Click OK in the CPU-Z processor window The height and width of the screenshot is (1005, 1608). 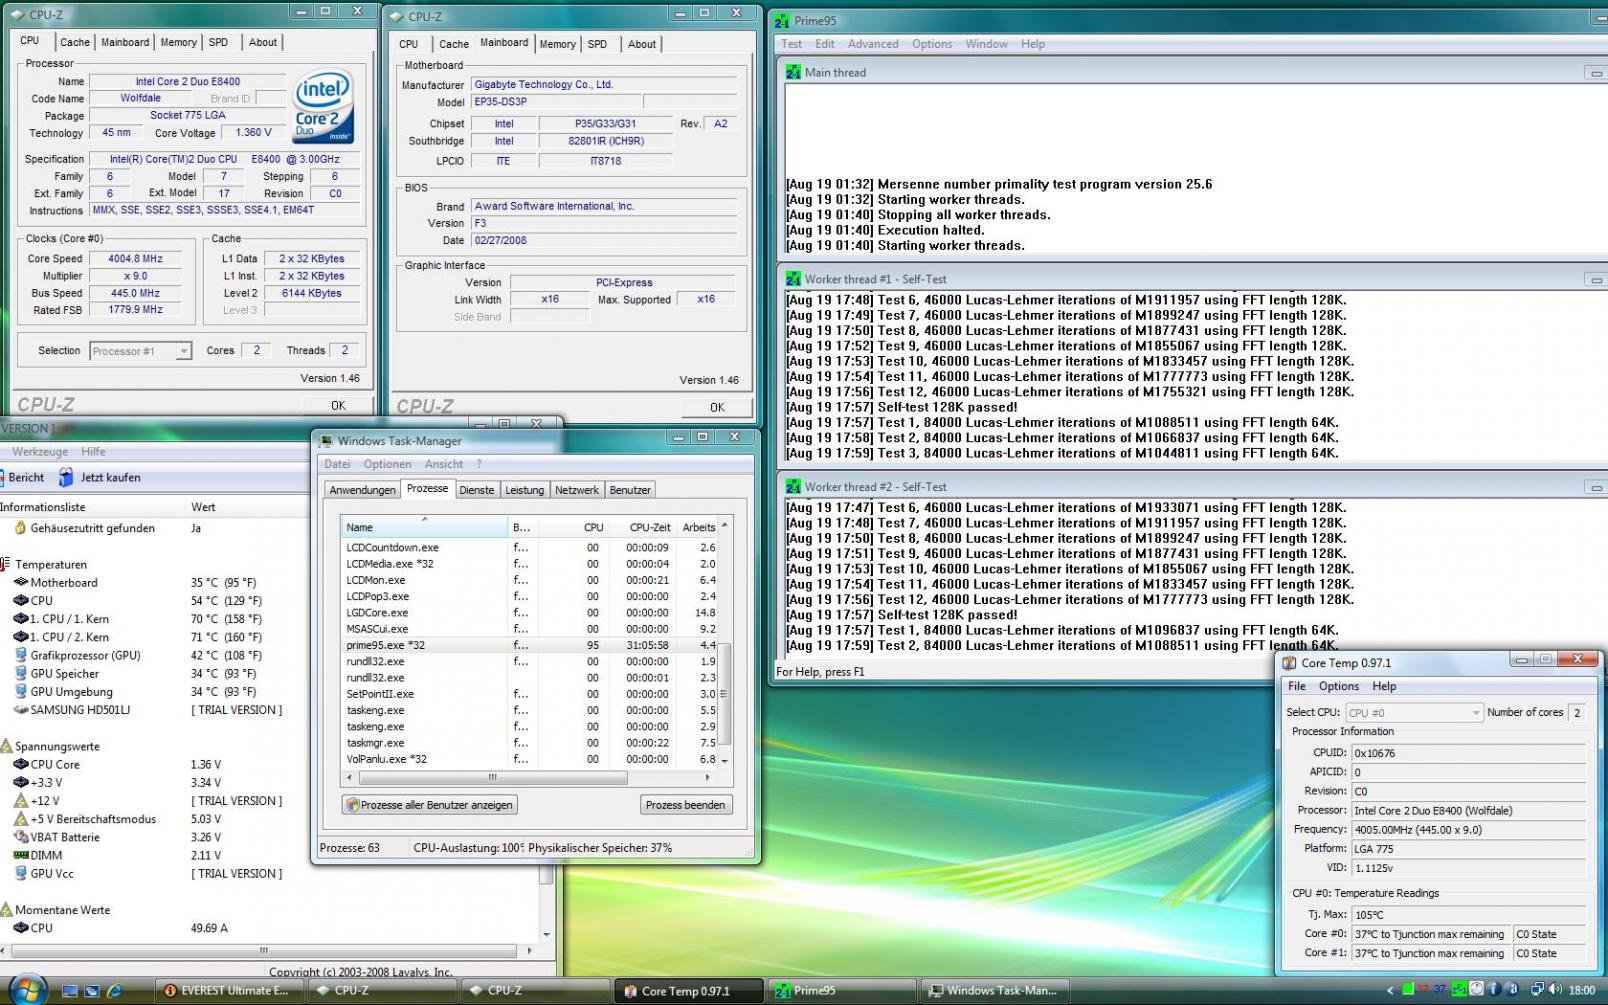coord(338,406)
